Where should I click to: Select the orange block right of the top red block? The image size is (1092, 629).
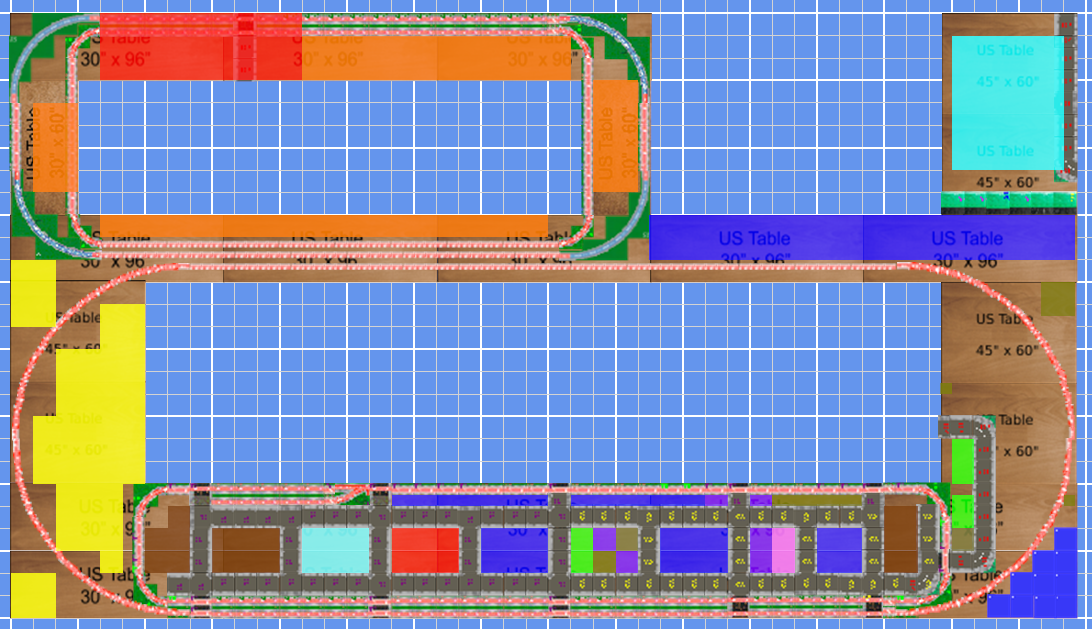click(436, 58)
